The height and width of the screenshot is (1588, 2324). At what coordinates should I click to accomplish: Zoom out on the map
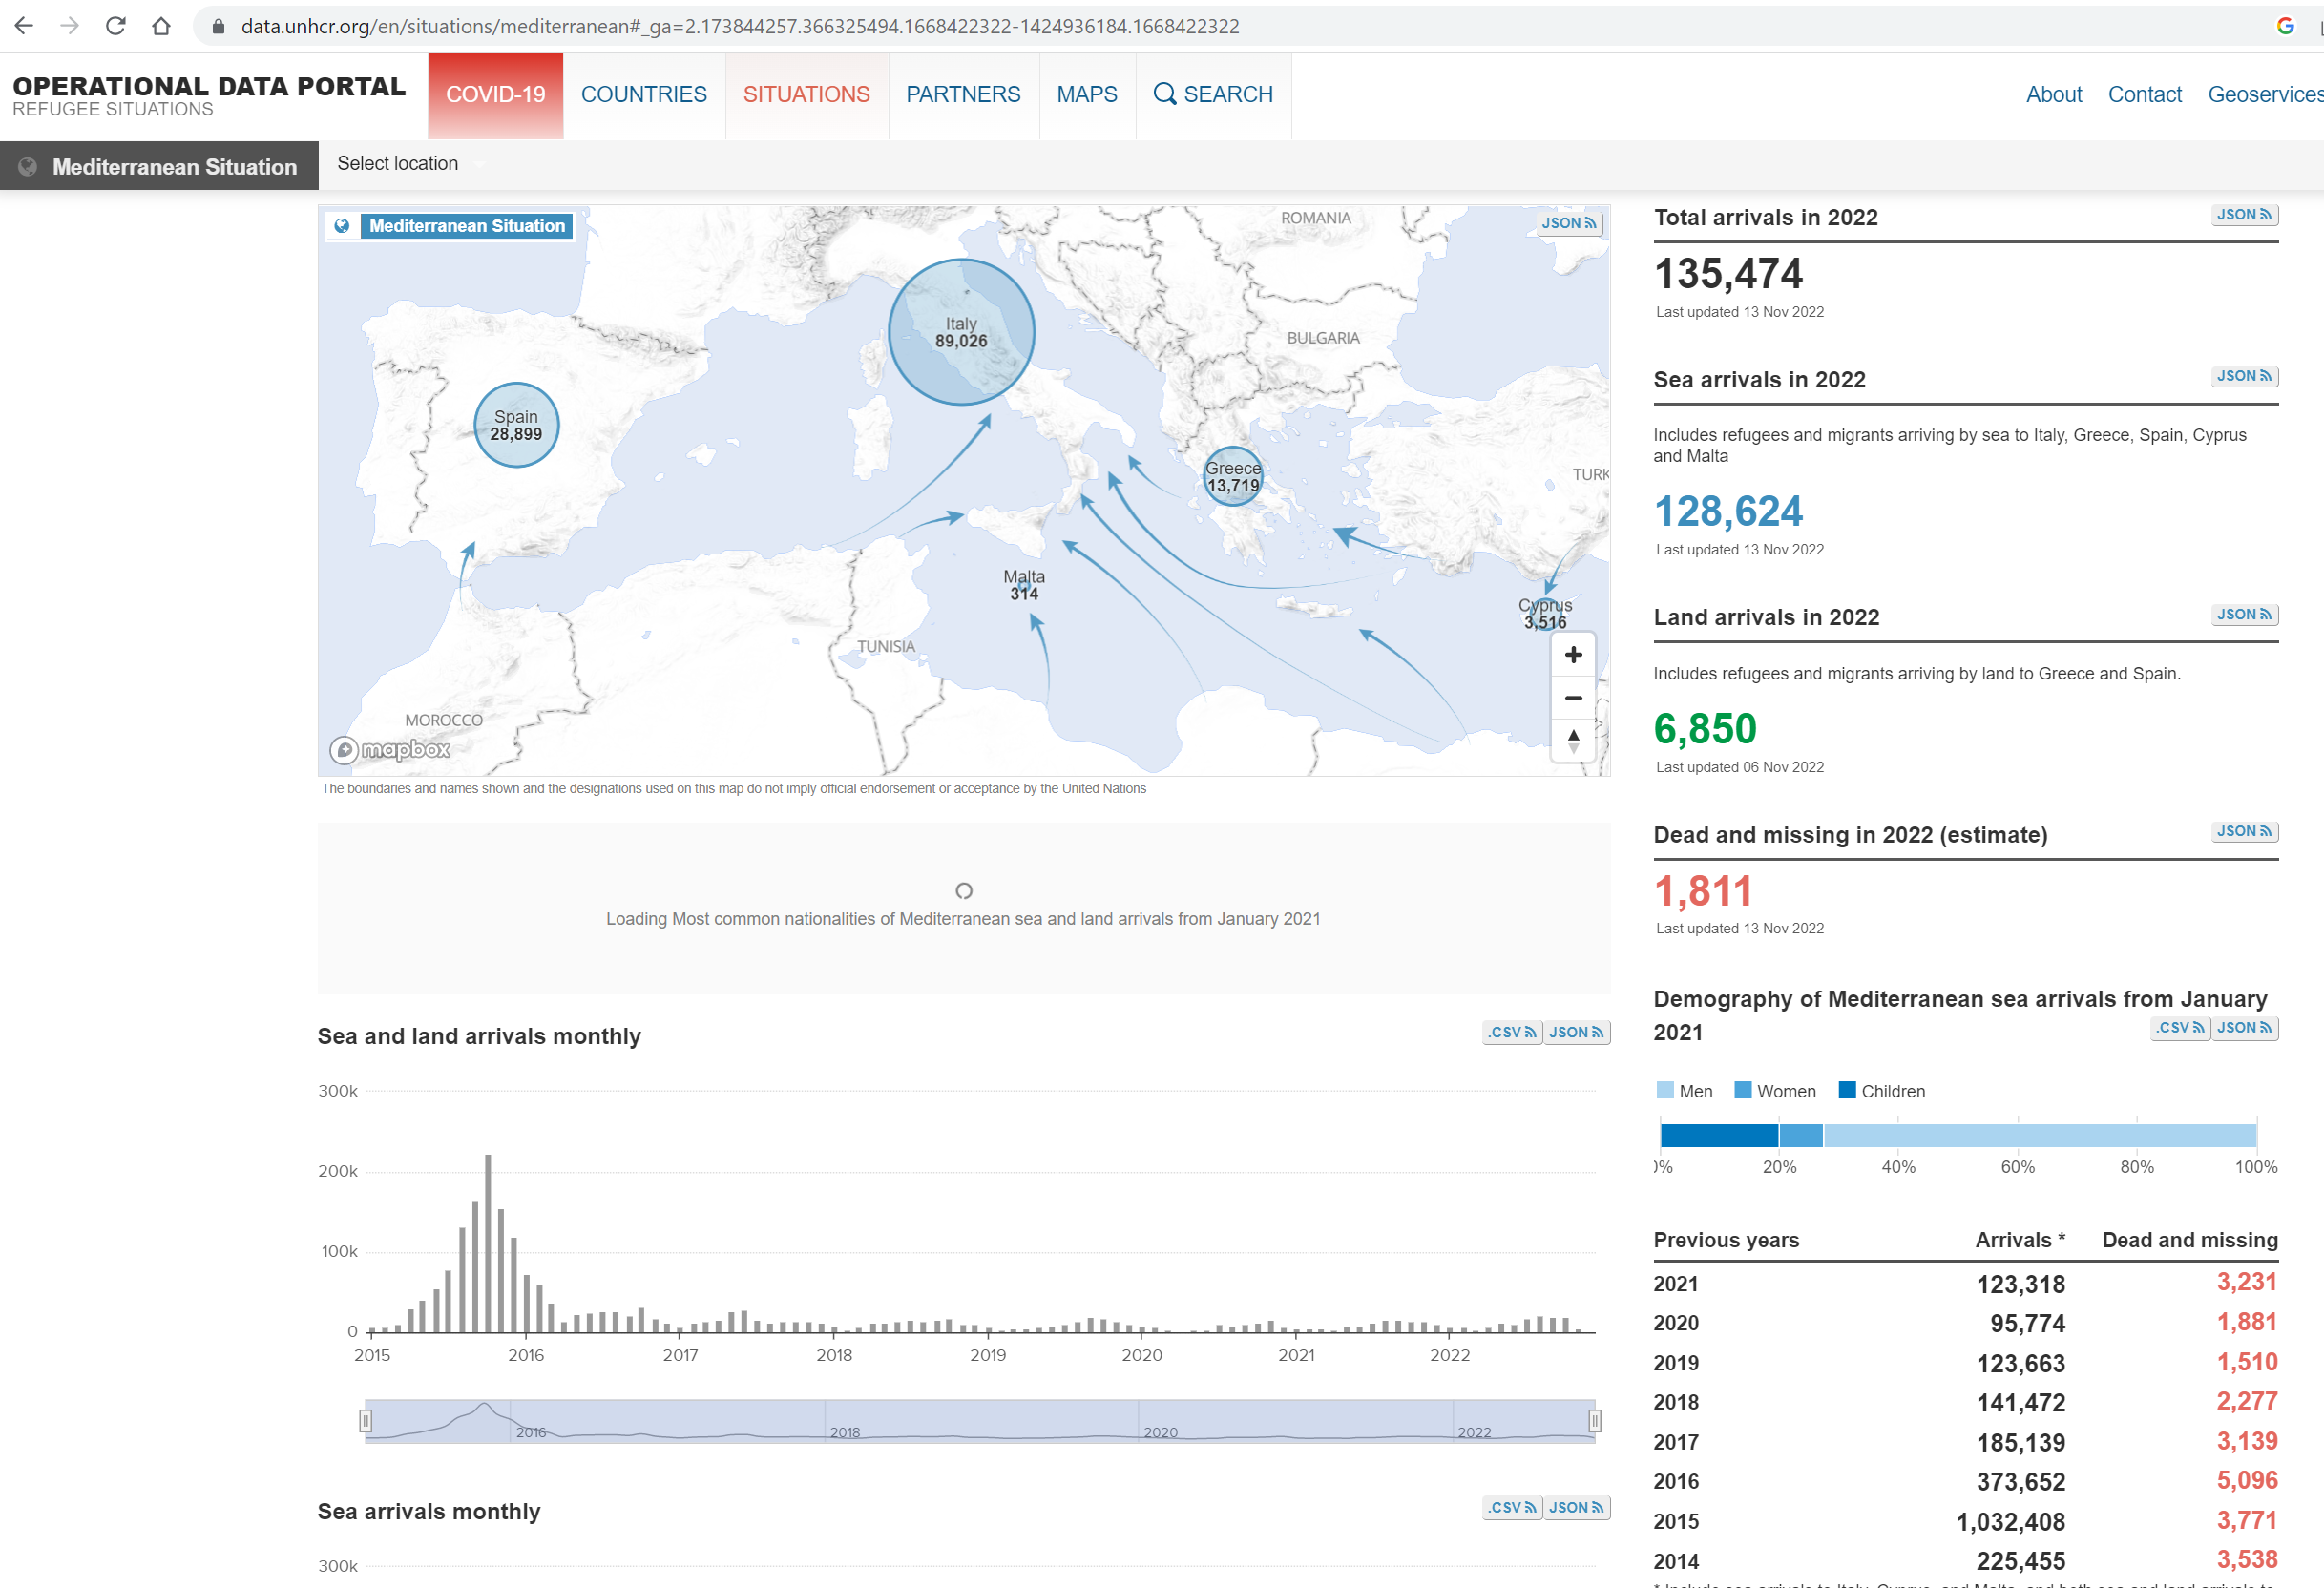[x=1573, y=698]
